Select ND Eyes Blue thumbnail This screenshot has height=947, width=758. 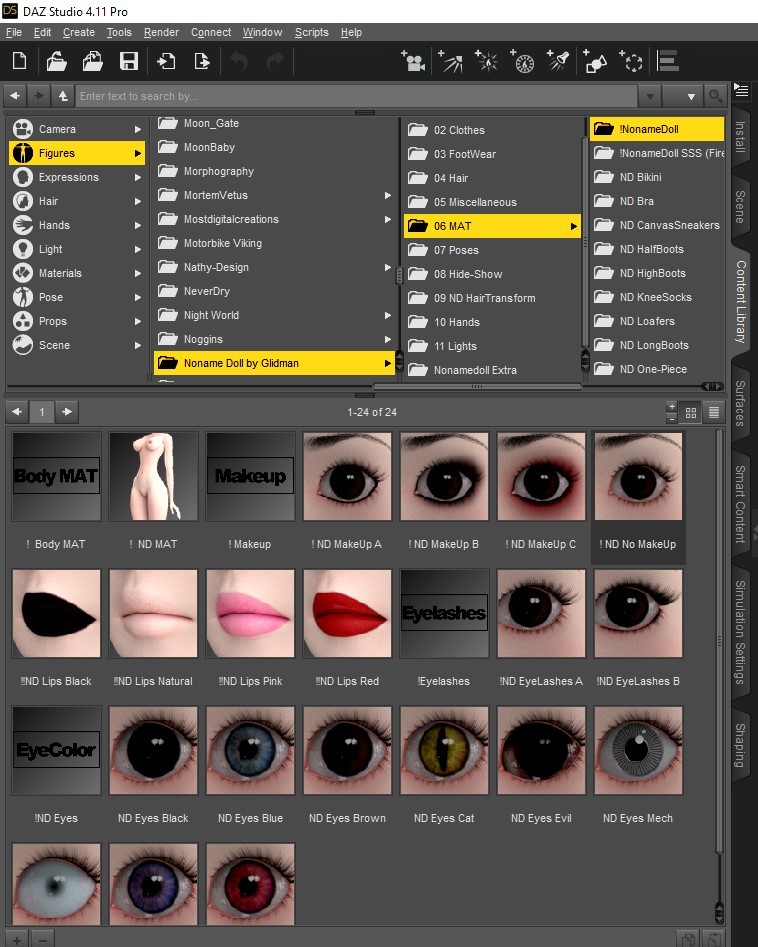tap(250, 751)
